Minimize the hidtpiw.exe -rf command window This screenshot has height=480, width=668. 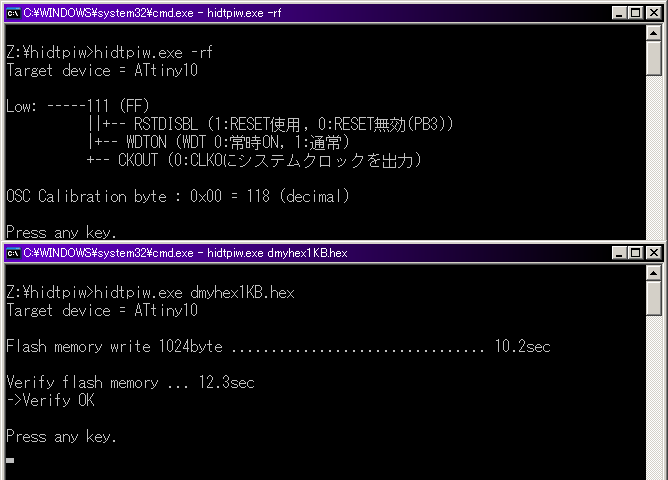619,13
